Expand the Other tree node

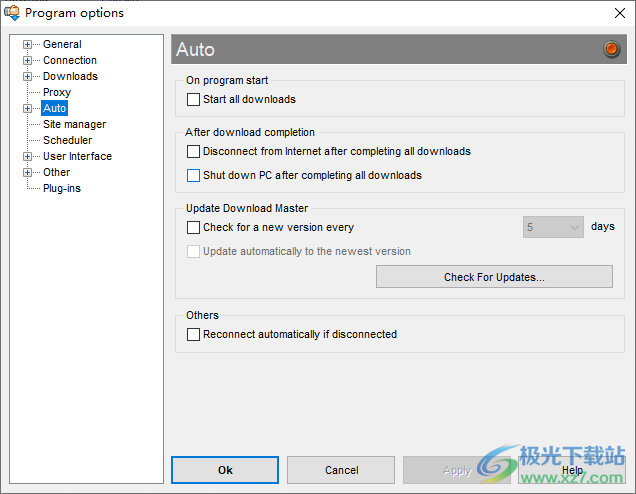(x=27, y=172)
